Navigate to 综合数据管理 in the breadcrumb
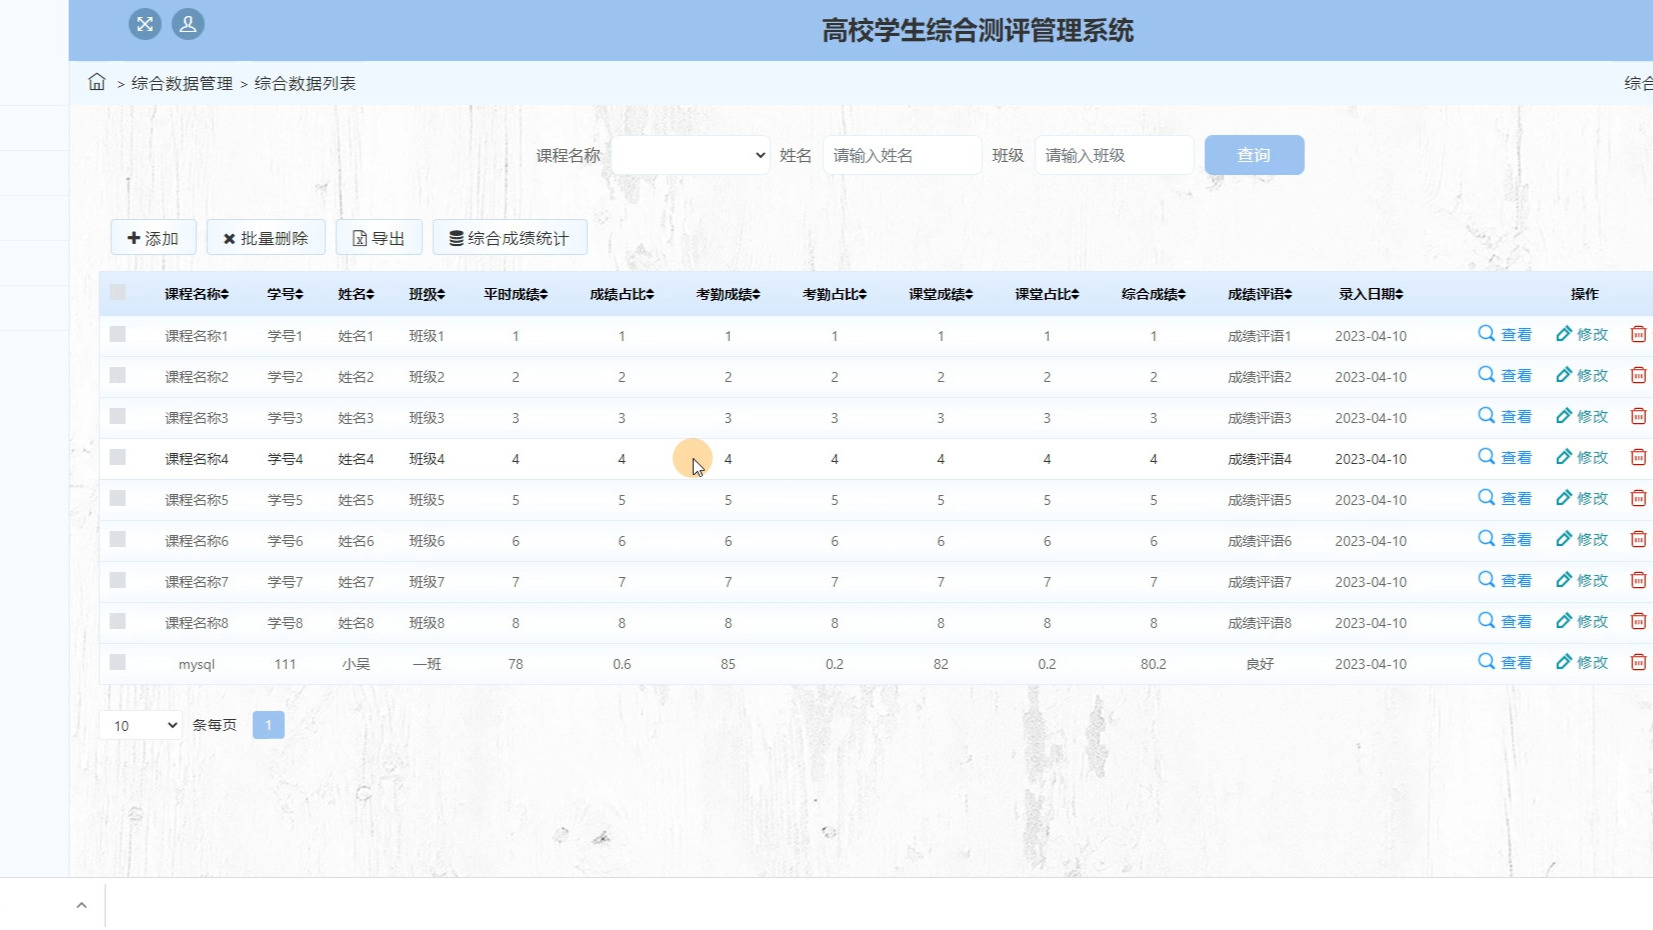The height and width of the screenshot is (930, 1653). click(183, 83)
